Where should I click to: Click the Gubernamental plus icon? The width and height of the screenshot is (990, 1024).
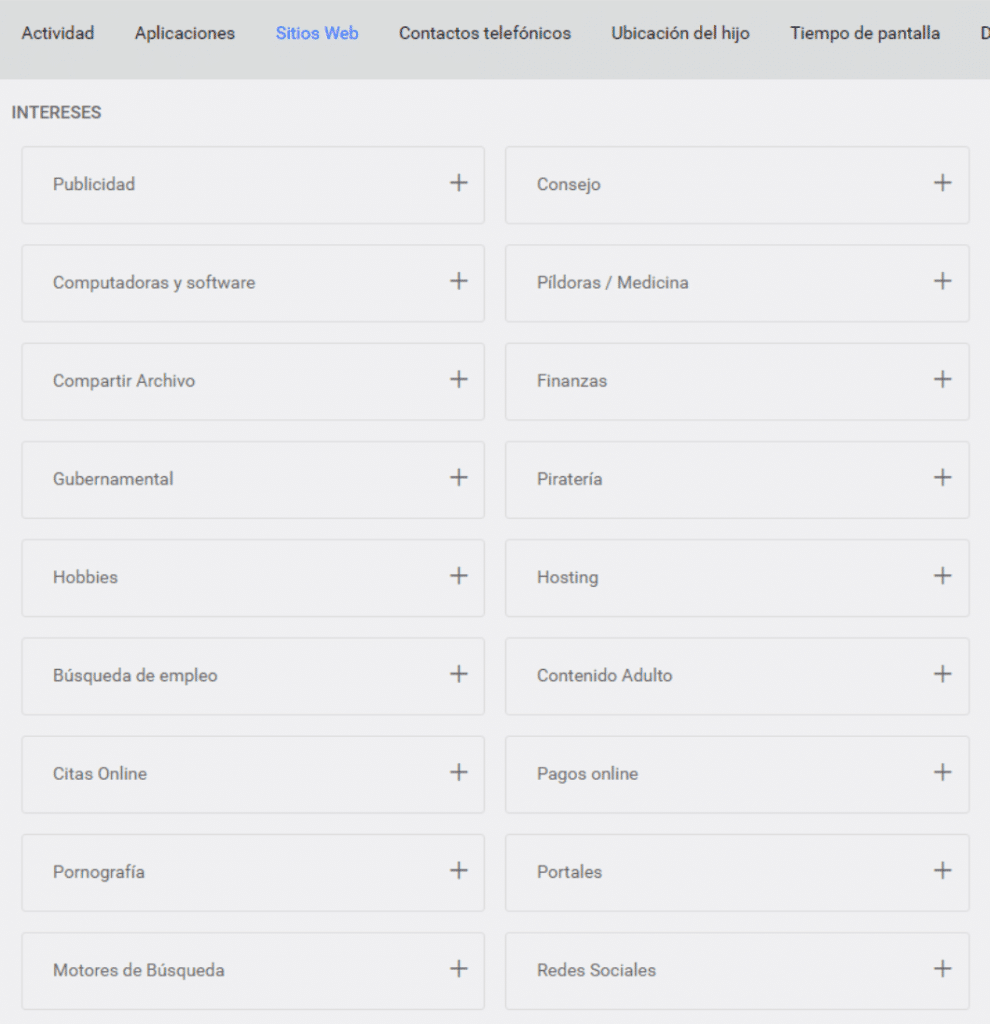tap(458, 477)
